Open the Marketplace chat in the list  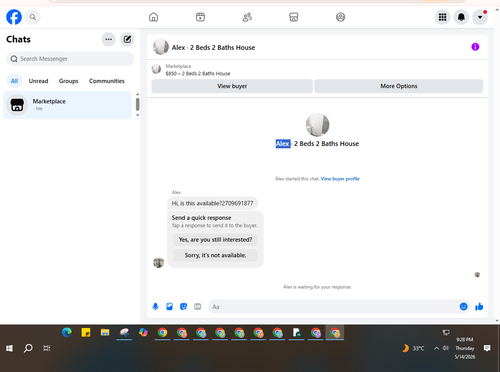click(67, 105)
